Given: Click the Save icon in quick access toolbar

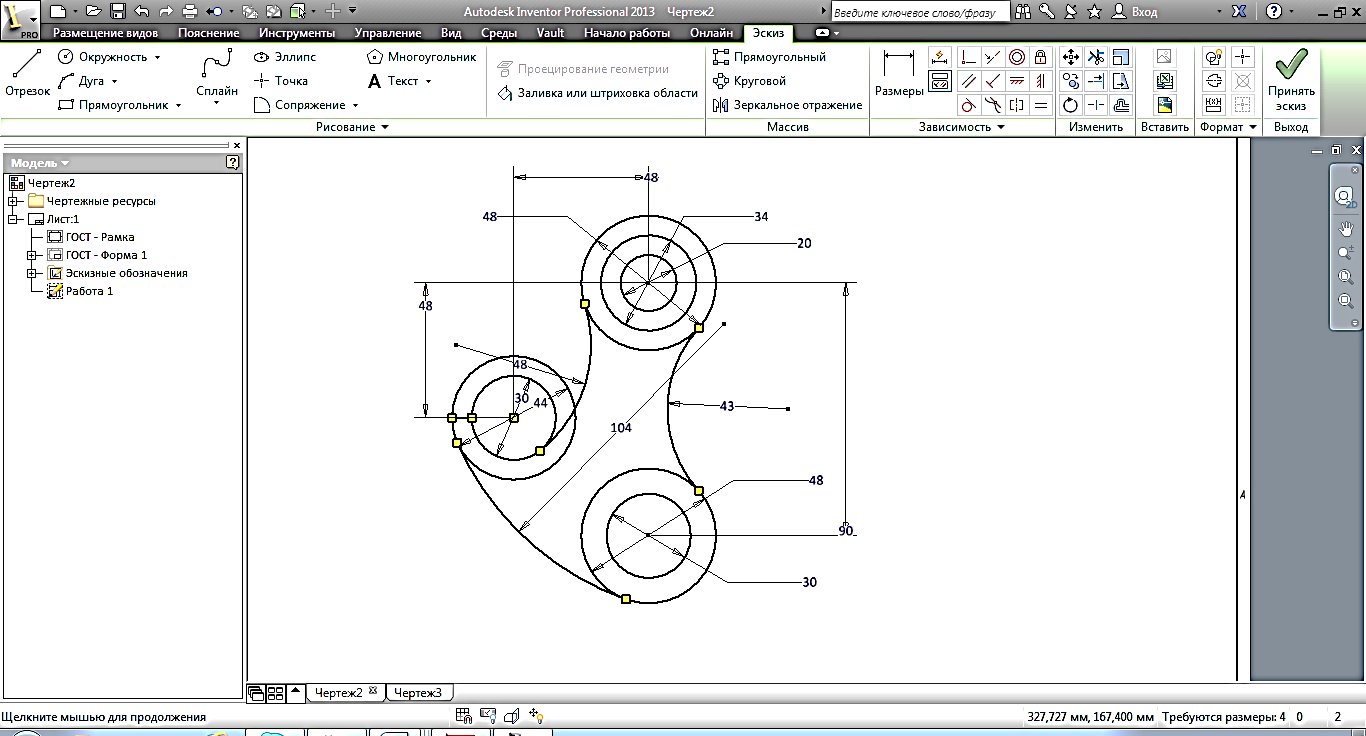Looking at the screenshot, I should 118,11.
